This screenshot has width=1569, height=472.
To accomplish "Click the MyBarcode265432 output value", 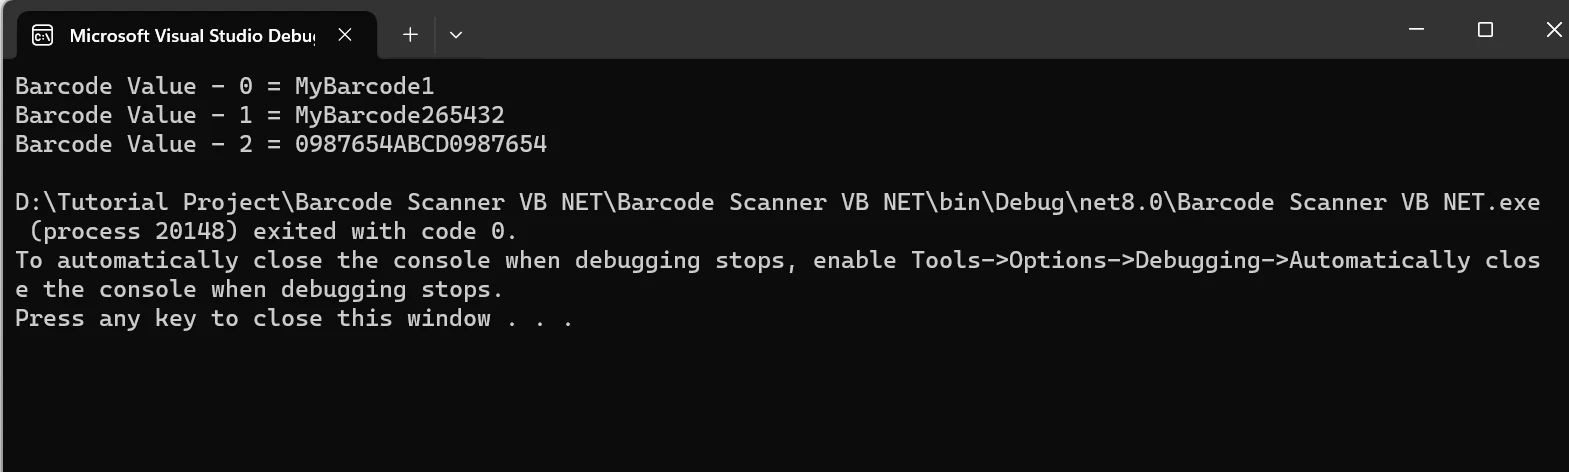I will pyautogui.click(x=399, y=115).
